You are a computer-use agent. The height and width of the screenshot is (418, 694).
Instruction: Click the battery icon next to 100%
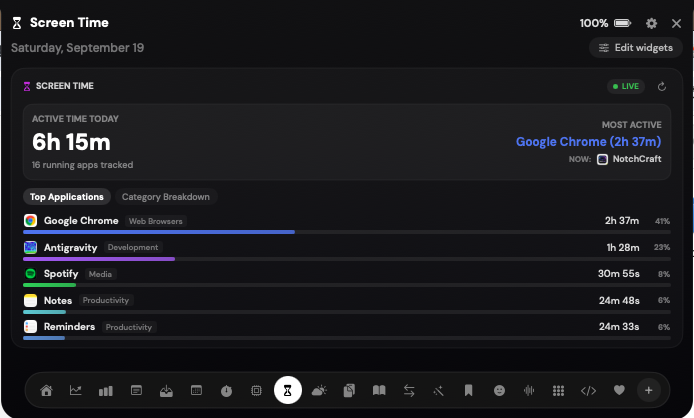(x=622, y=23)
